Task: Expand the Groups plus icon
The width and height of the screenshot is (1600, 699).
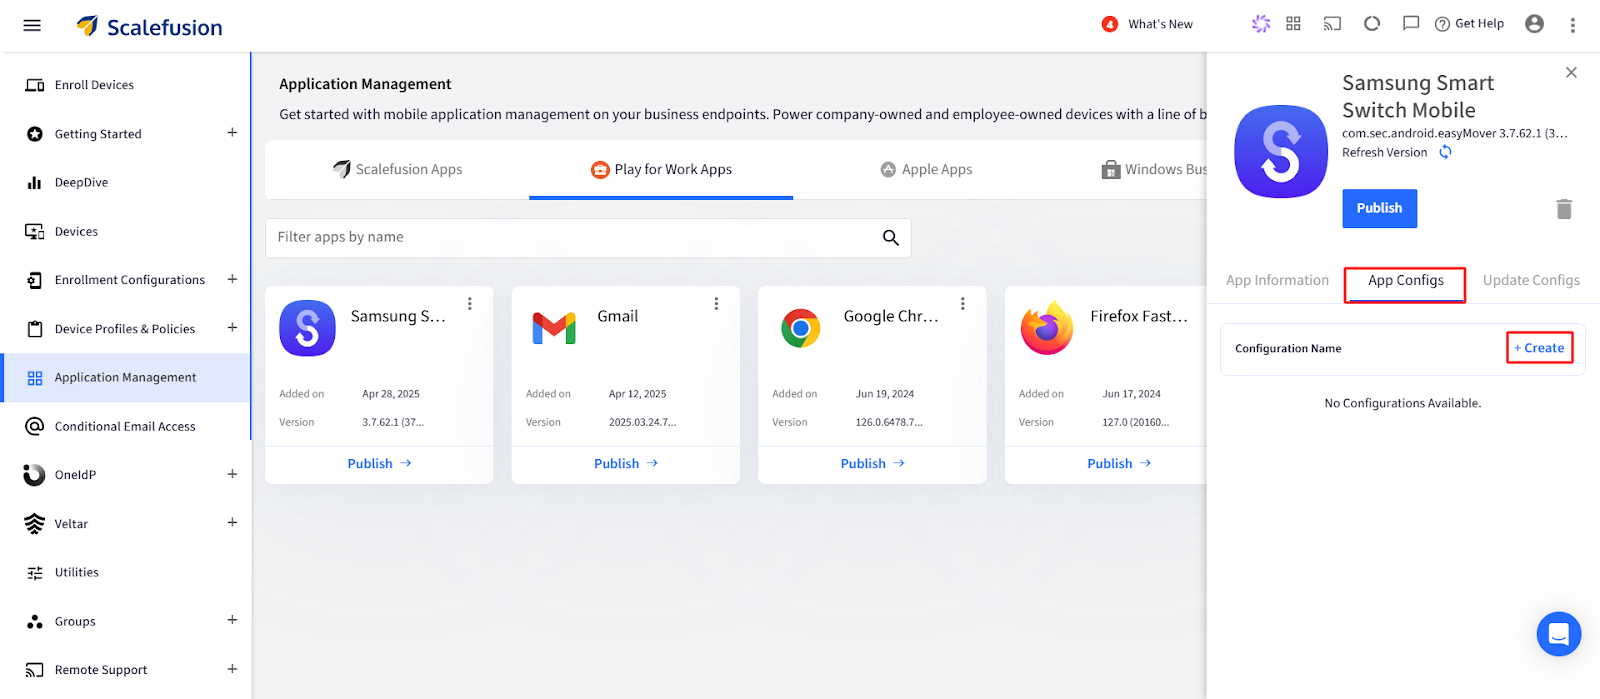Action: (232, 620)
